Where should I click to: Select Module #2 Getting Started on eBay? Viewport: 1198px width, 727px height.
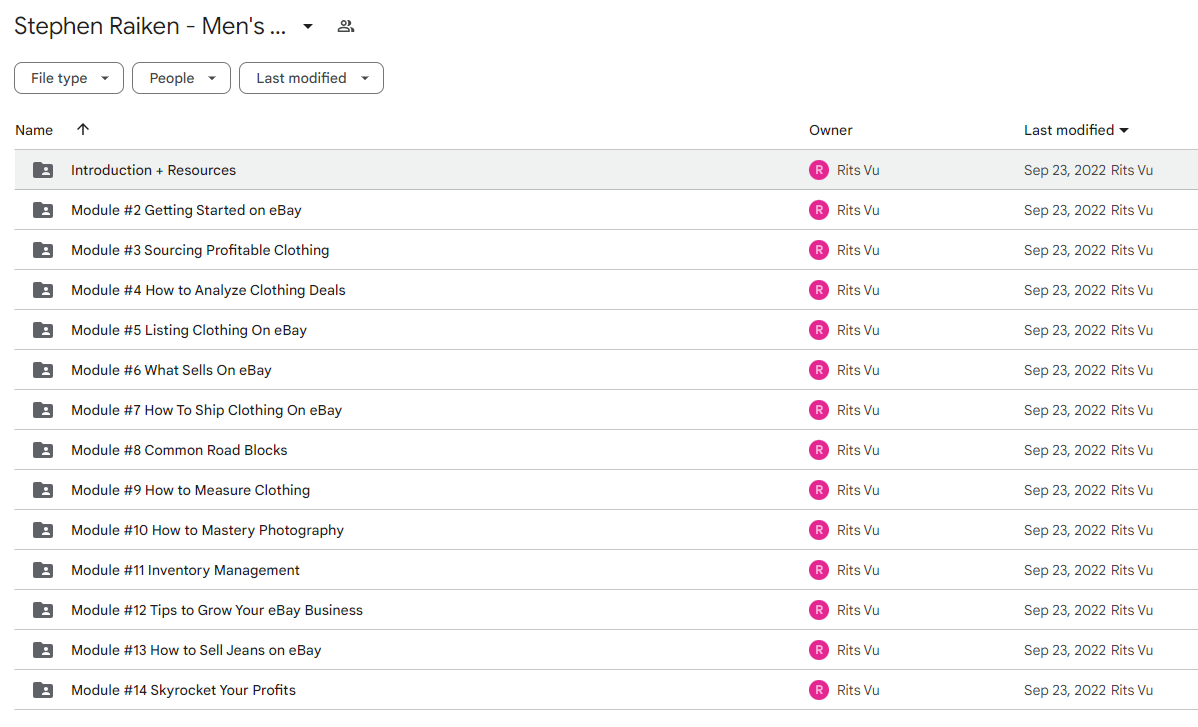coord(186,210)
